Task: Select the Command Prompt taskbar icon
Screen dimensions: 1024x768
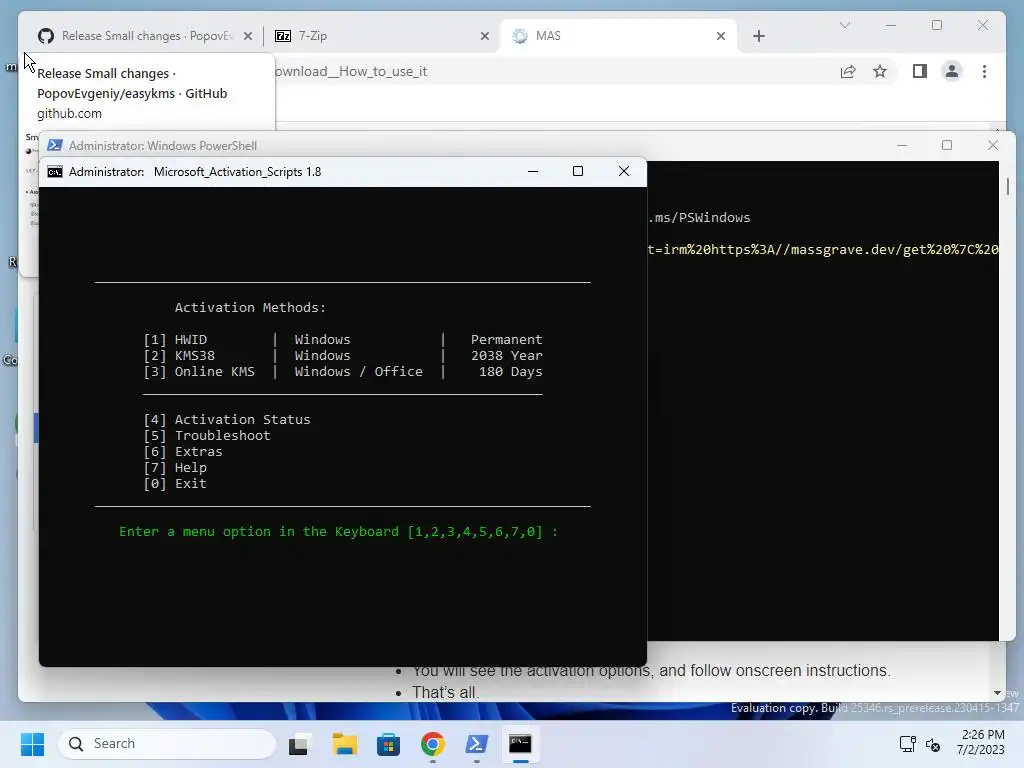Action: click(520, 744)
